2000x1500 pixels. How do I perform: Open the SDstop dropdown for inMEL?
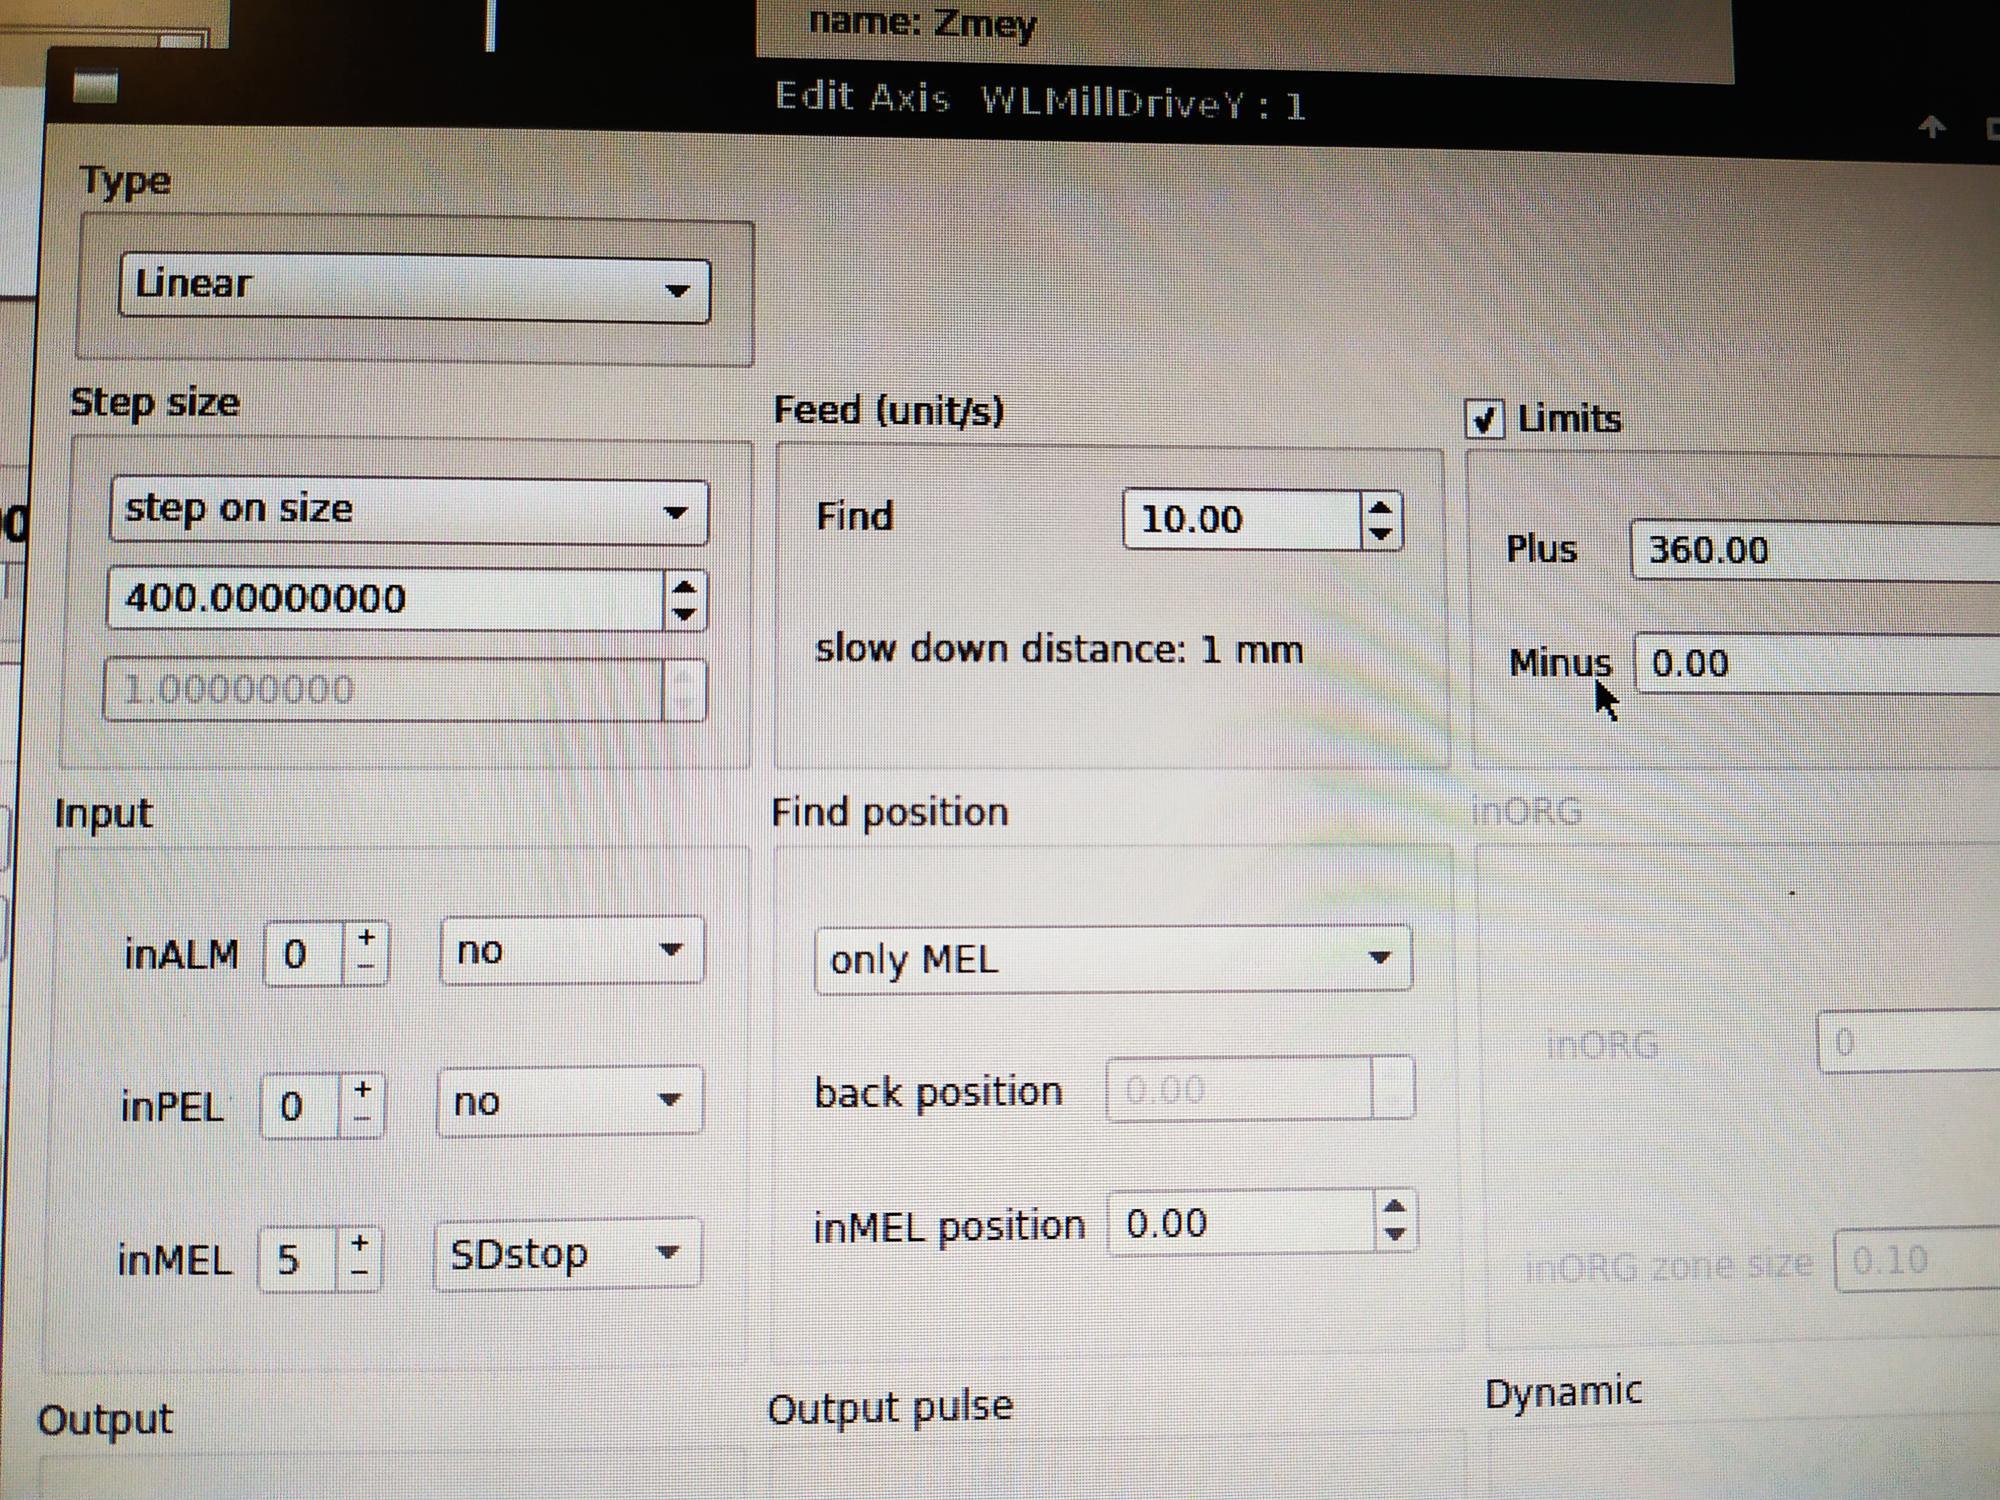[x=567, y=1254]
